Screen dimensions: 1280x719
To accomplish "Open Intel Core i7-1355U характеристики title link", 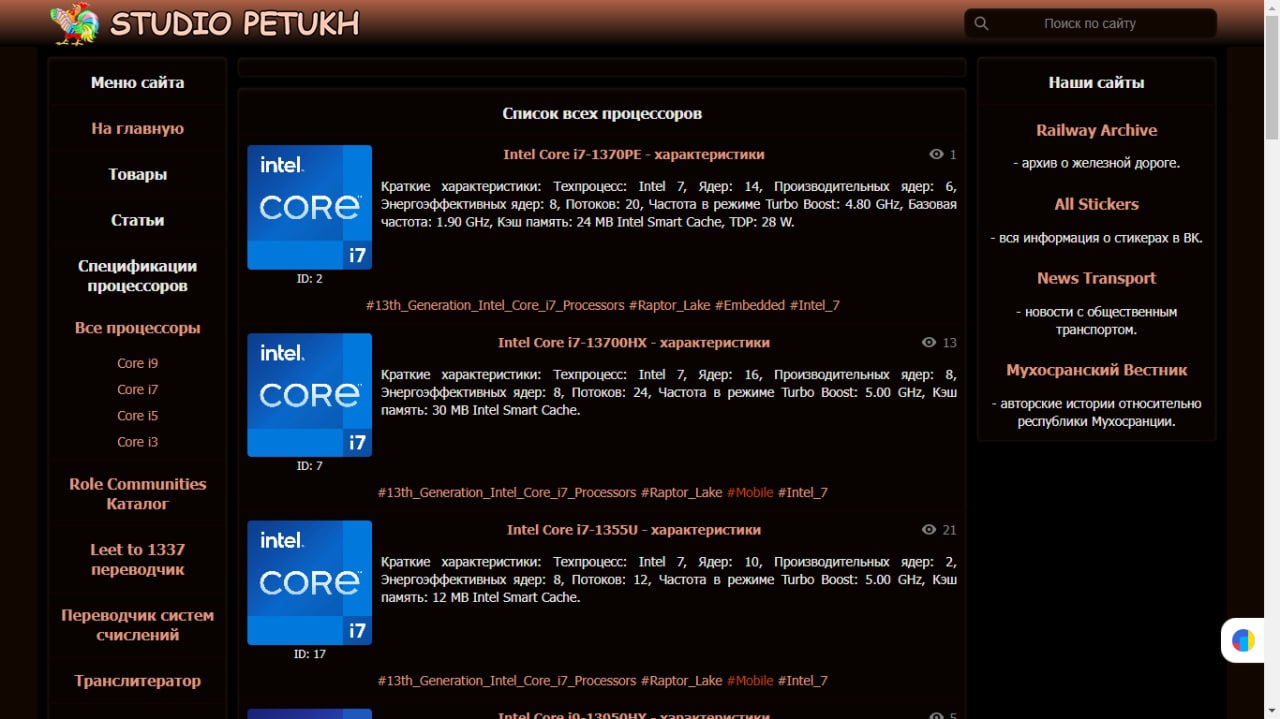I will coord(634,530).
